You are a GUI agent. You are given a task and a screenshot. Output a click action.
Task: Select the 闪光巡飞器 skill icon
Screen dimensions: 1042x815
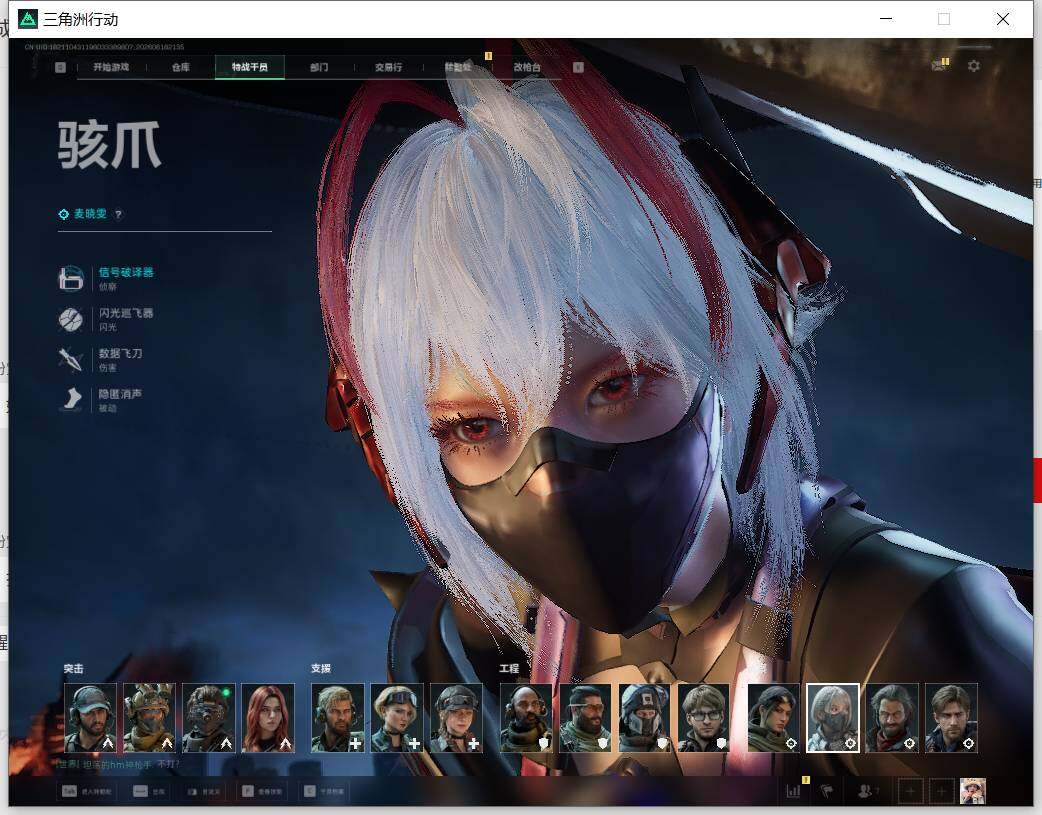click(70, 319)
